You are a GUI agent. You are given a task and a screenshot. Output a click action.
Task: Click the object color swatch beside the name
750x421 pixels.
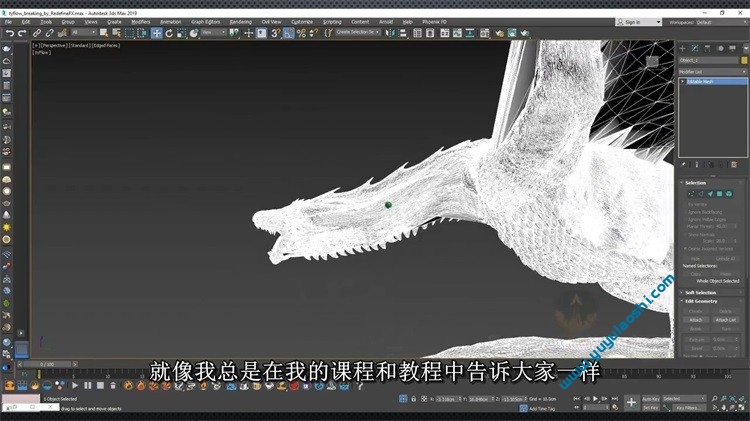click(x=744, y=60)
